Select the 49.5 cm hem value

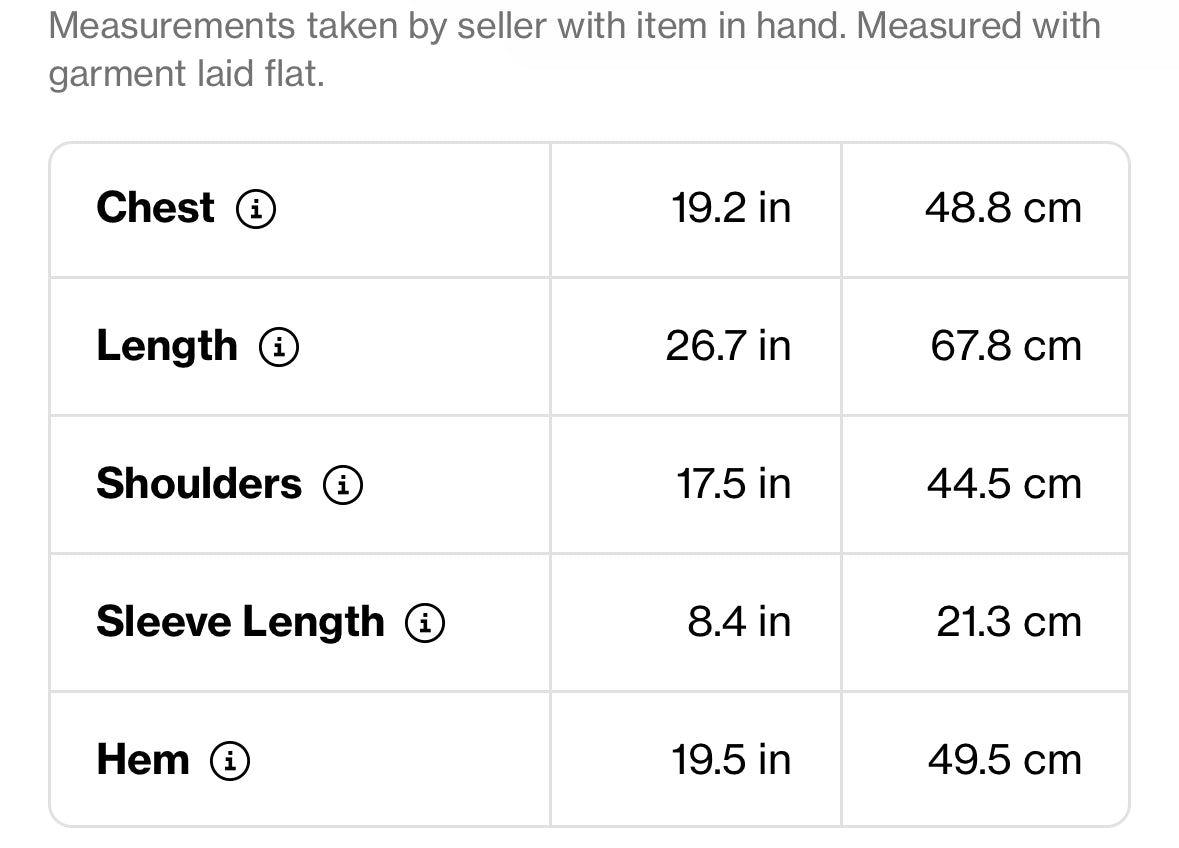point(1005,760)
